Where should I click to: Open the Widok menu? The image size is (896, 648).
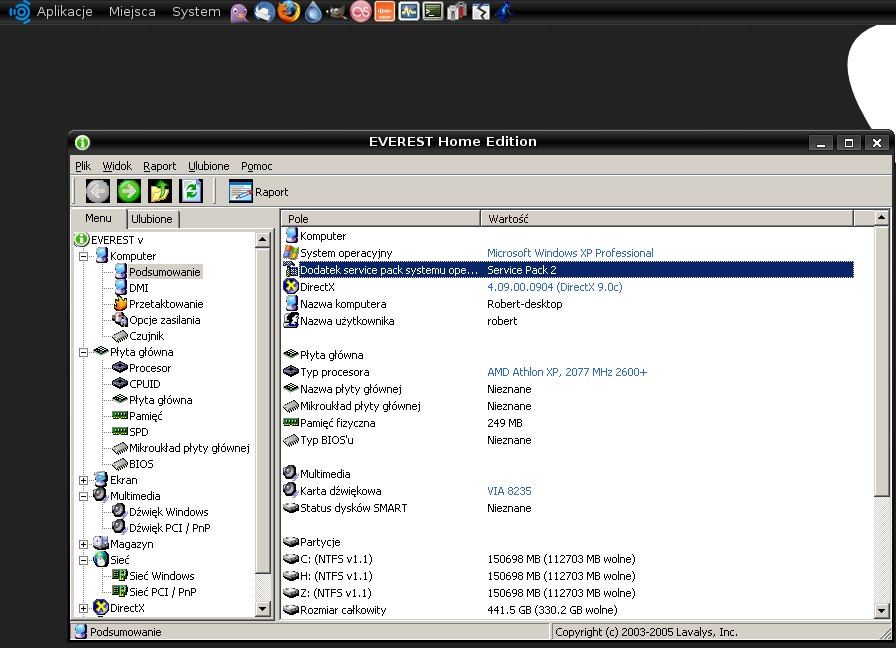pos(117,166)
